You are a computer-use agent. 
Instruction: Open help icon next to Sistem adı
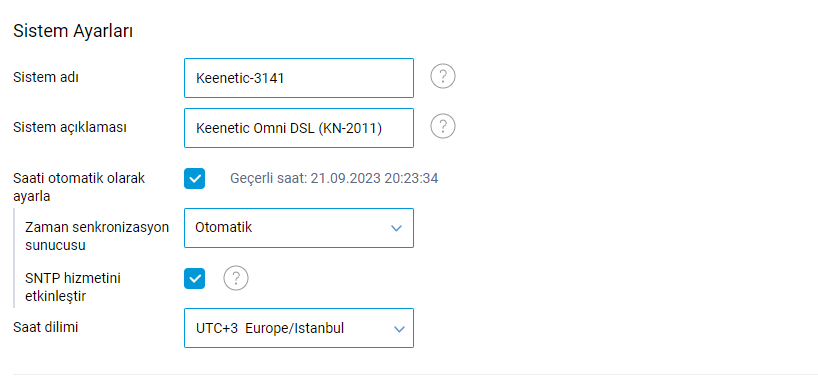pos(443,77)
